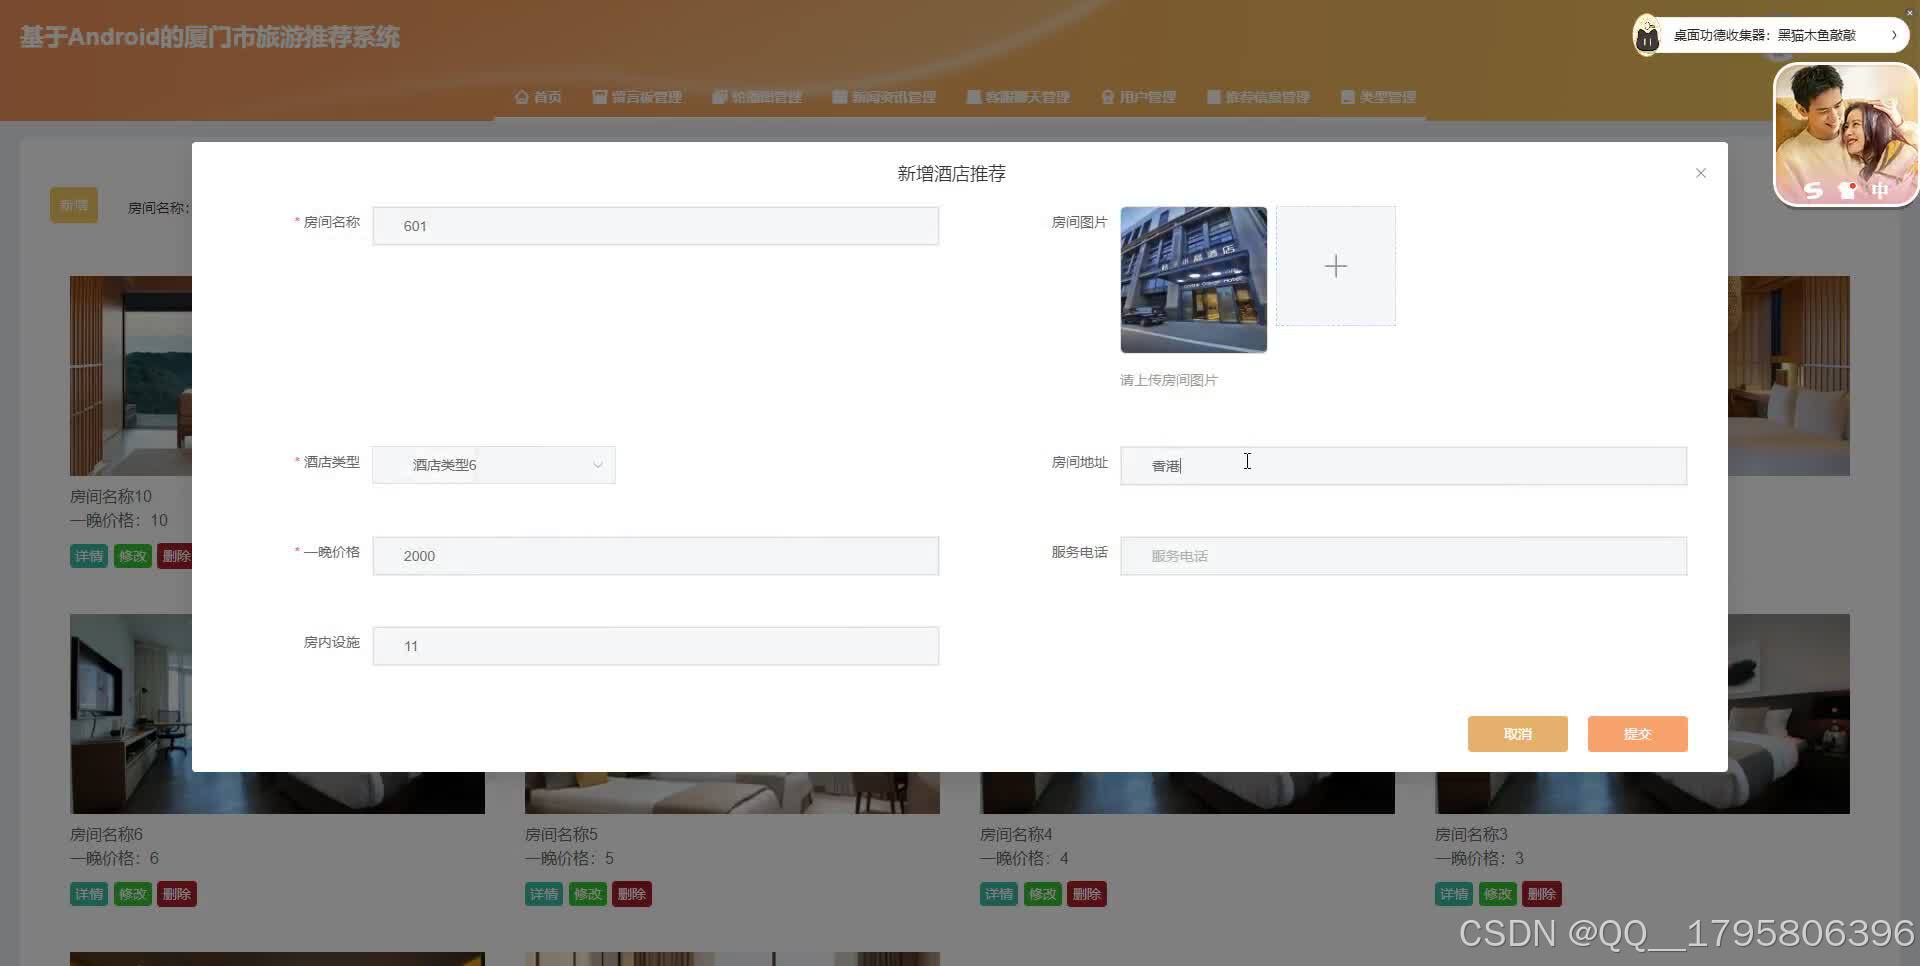1920x966 pixels.
Task: Close the 新增酒店推荐 dialog with the X
Action: (x=1700, y=173)
